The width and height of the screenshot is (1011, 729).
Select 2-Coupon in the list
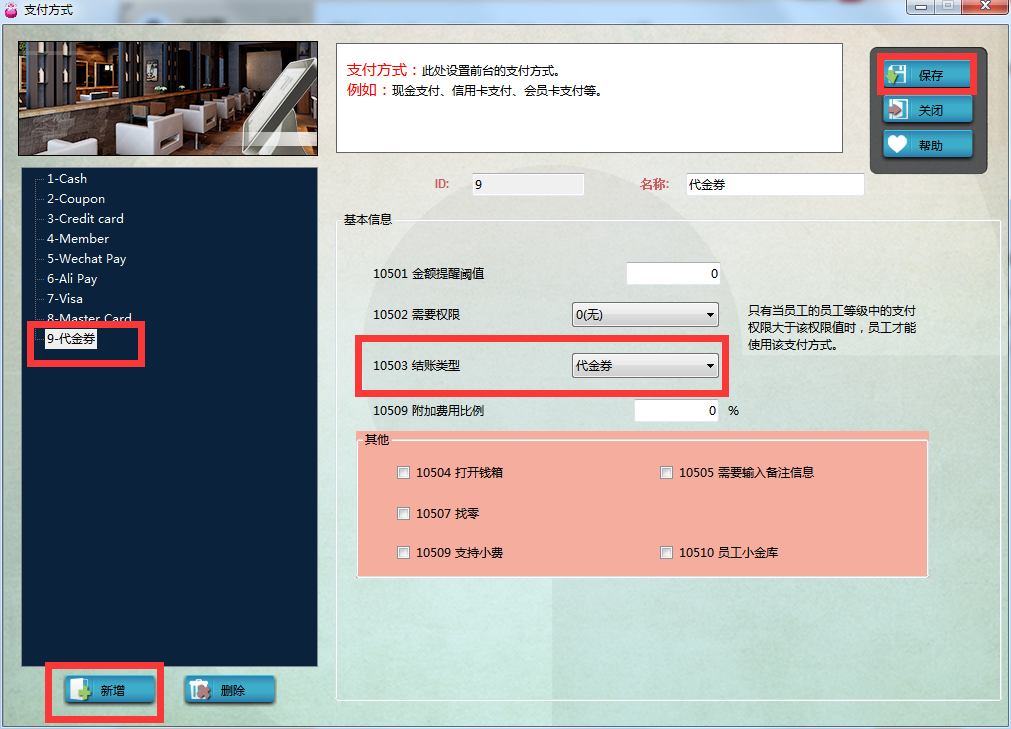pos(75,199)
